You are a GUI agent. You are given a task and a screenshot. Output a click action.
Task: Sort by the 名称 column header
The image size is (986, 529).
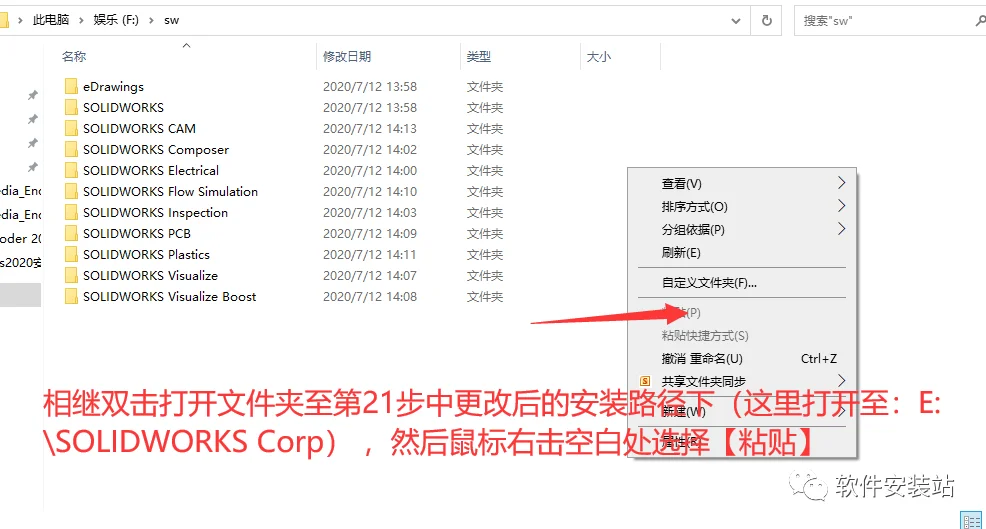[74, 57]
